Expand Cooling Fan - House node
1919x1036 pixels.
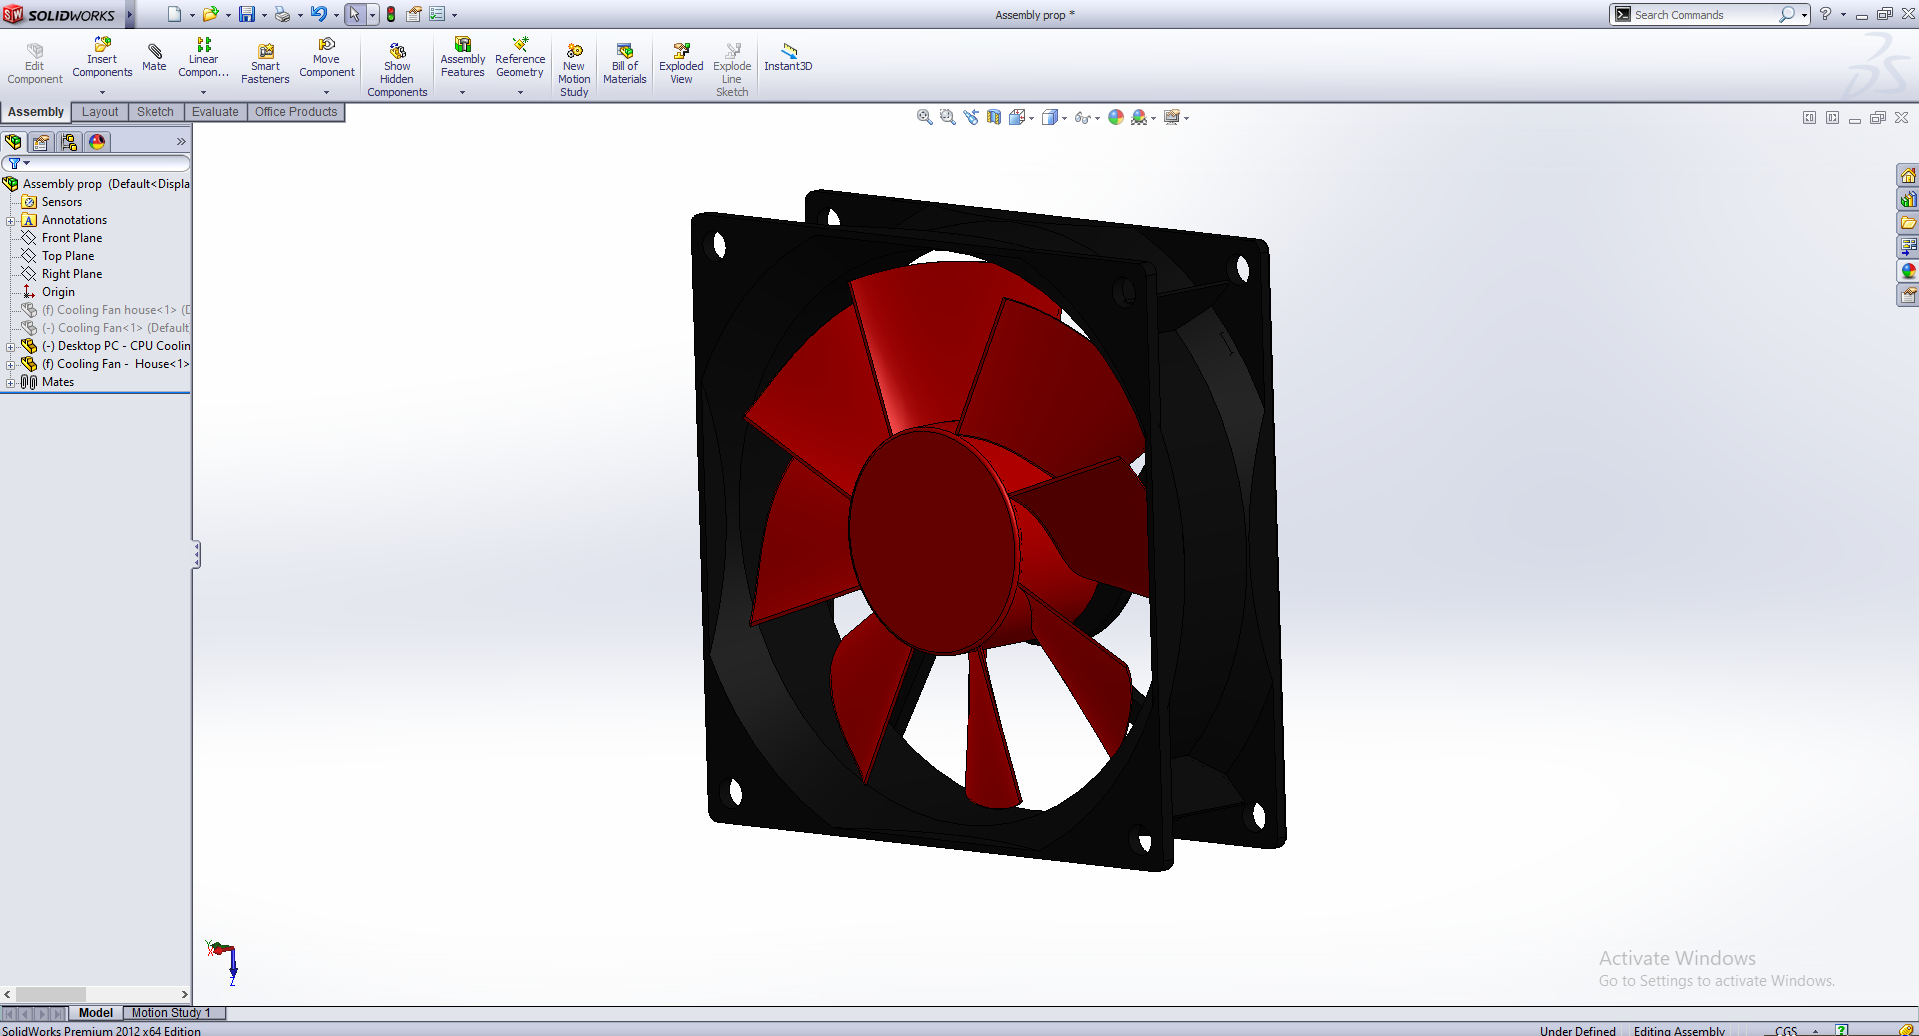point(10,365)
